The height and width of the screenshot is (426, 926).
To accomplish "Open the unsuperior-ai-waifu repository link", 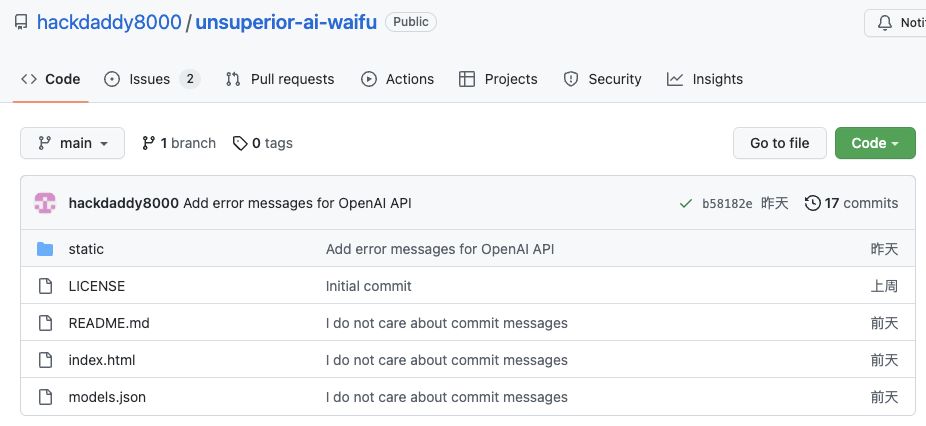I will click(286, 22).
